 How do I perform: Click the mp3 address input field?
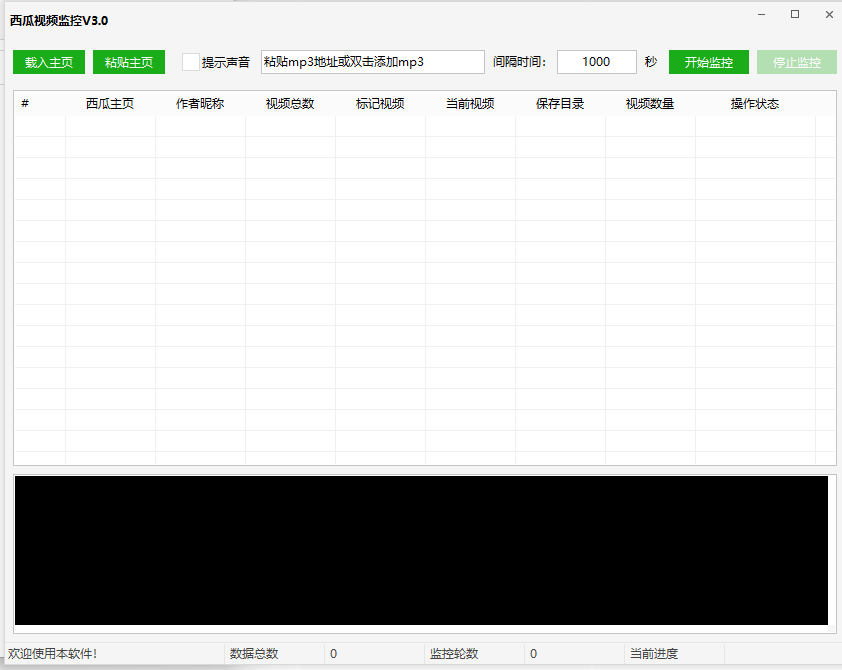click(372, 62)
